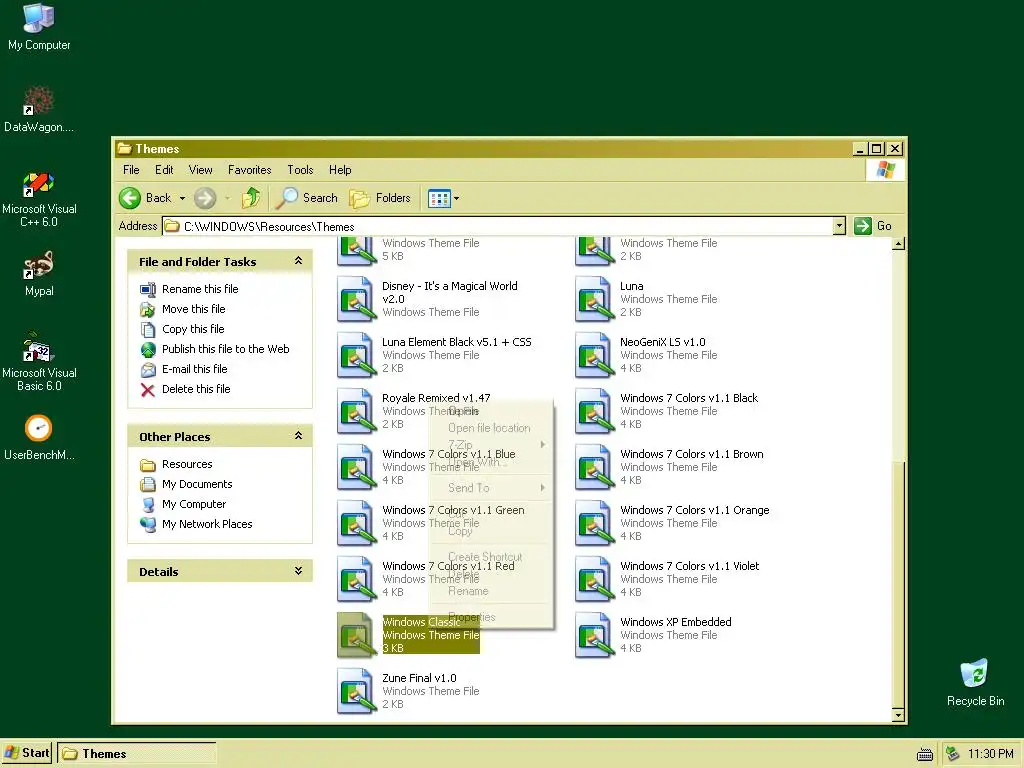Image resolution: width=1024 pixels, height=768 pixels.
Task: Go Back using the green arrow button
Action: [x=130, y=198]
